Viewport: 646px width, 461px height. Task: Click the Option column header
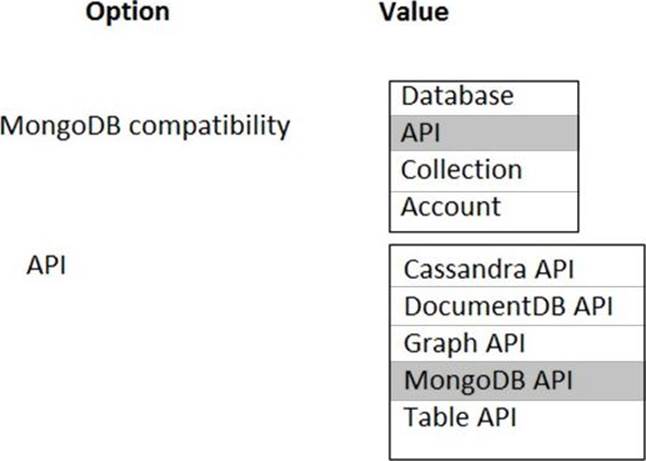pos(127,13)
